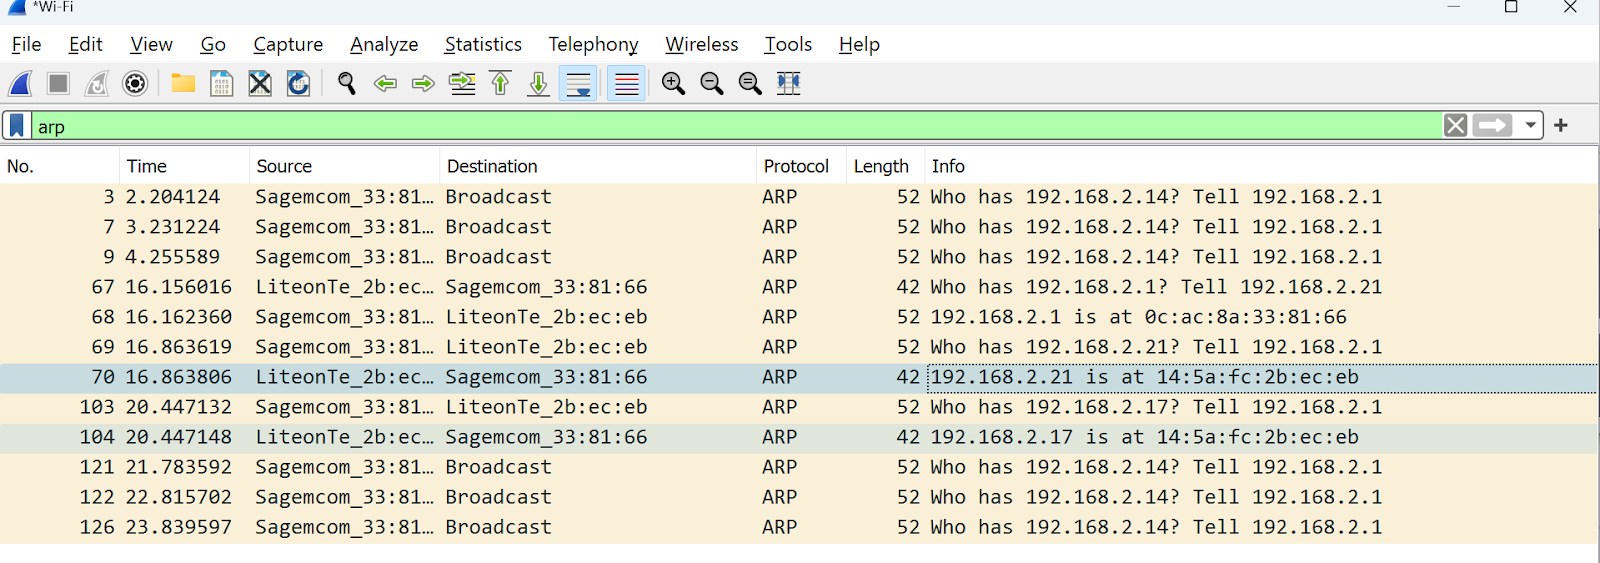Close this capture file icon
This screenshot has width=1600, height=563.
(260, 83)
